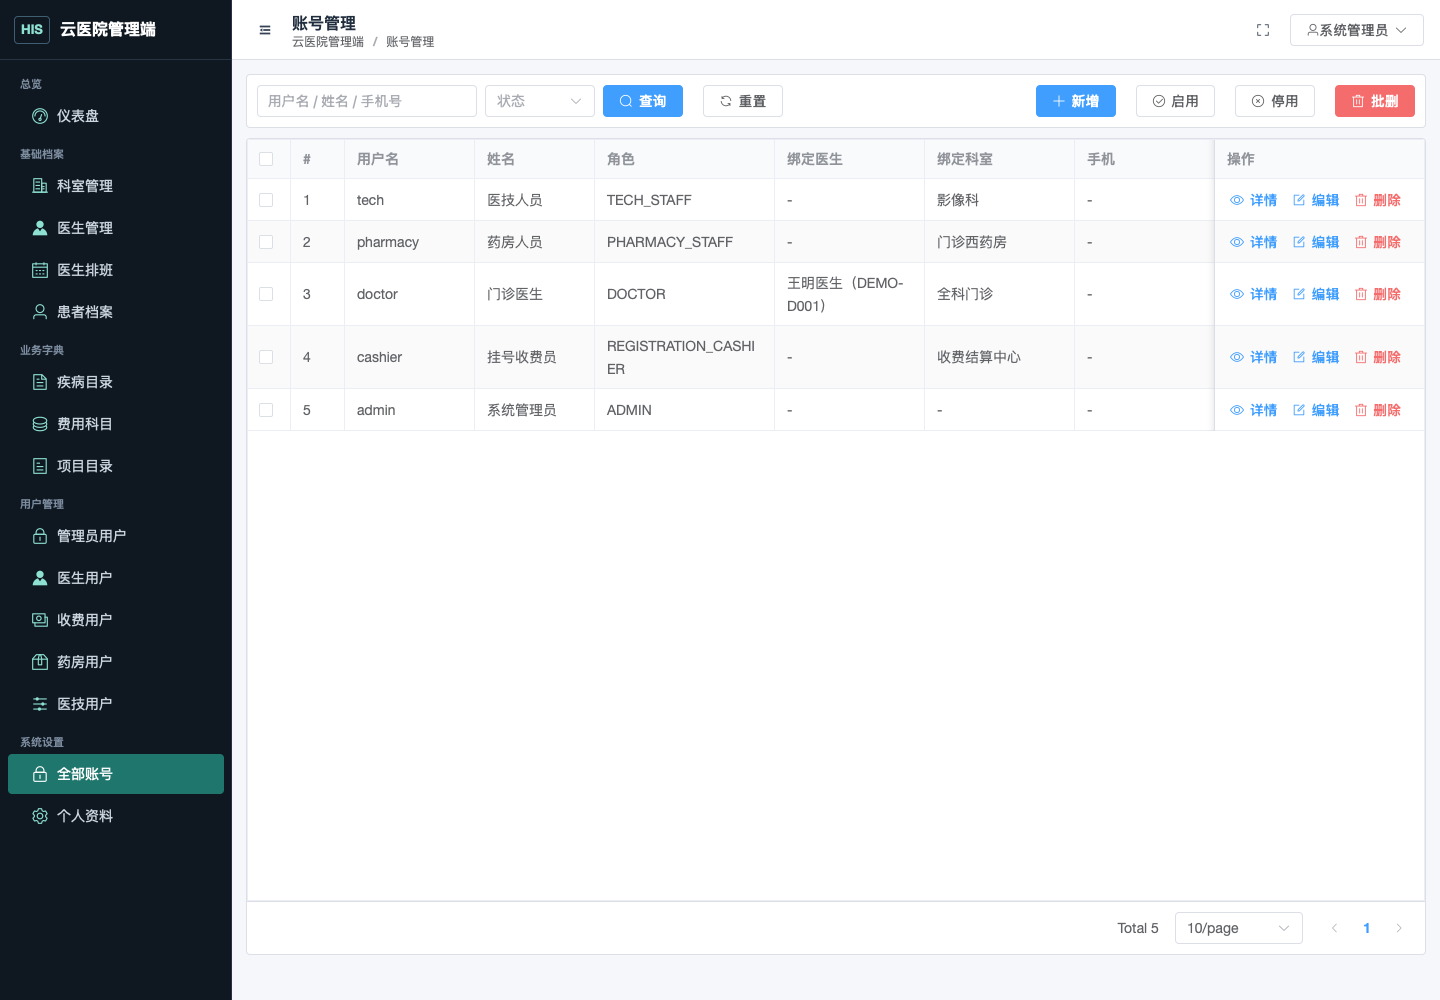This screenshot has width=1440, height=1000.
Task: Go to 医生排班 schedule page
Action: point(116,270)
